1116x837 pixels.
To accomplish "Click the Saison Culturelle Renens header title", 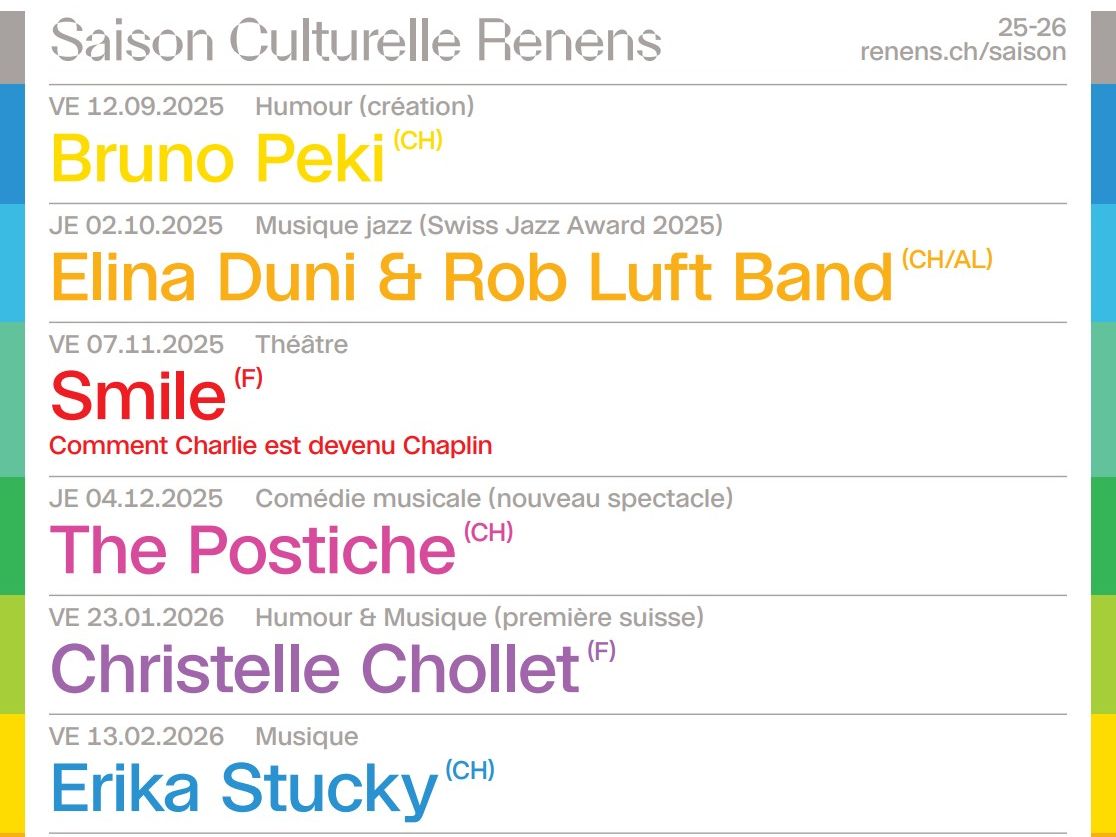I will coord(356,40).
